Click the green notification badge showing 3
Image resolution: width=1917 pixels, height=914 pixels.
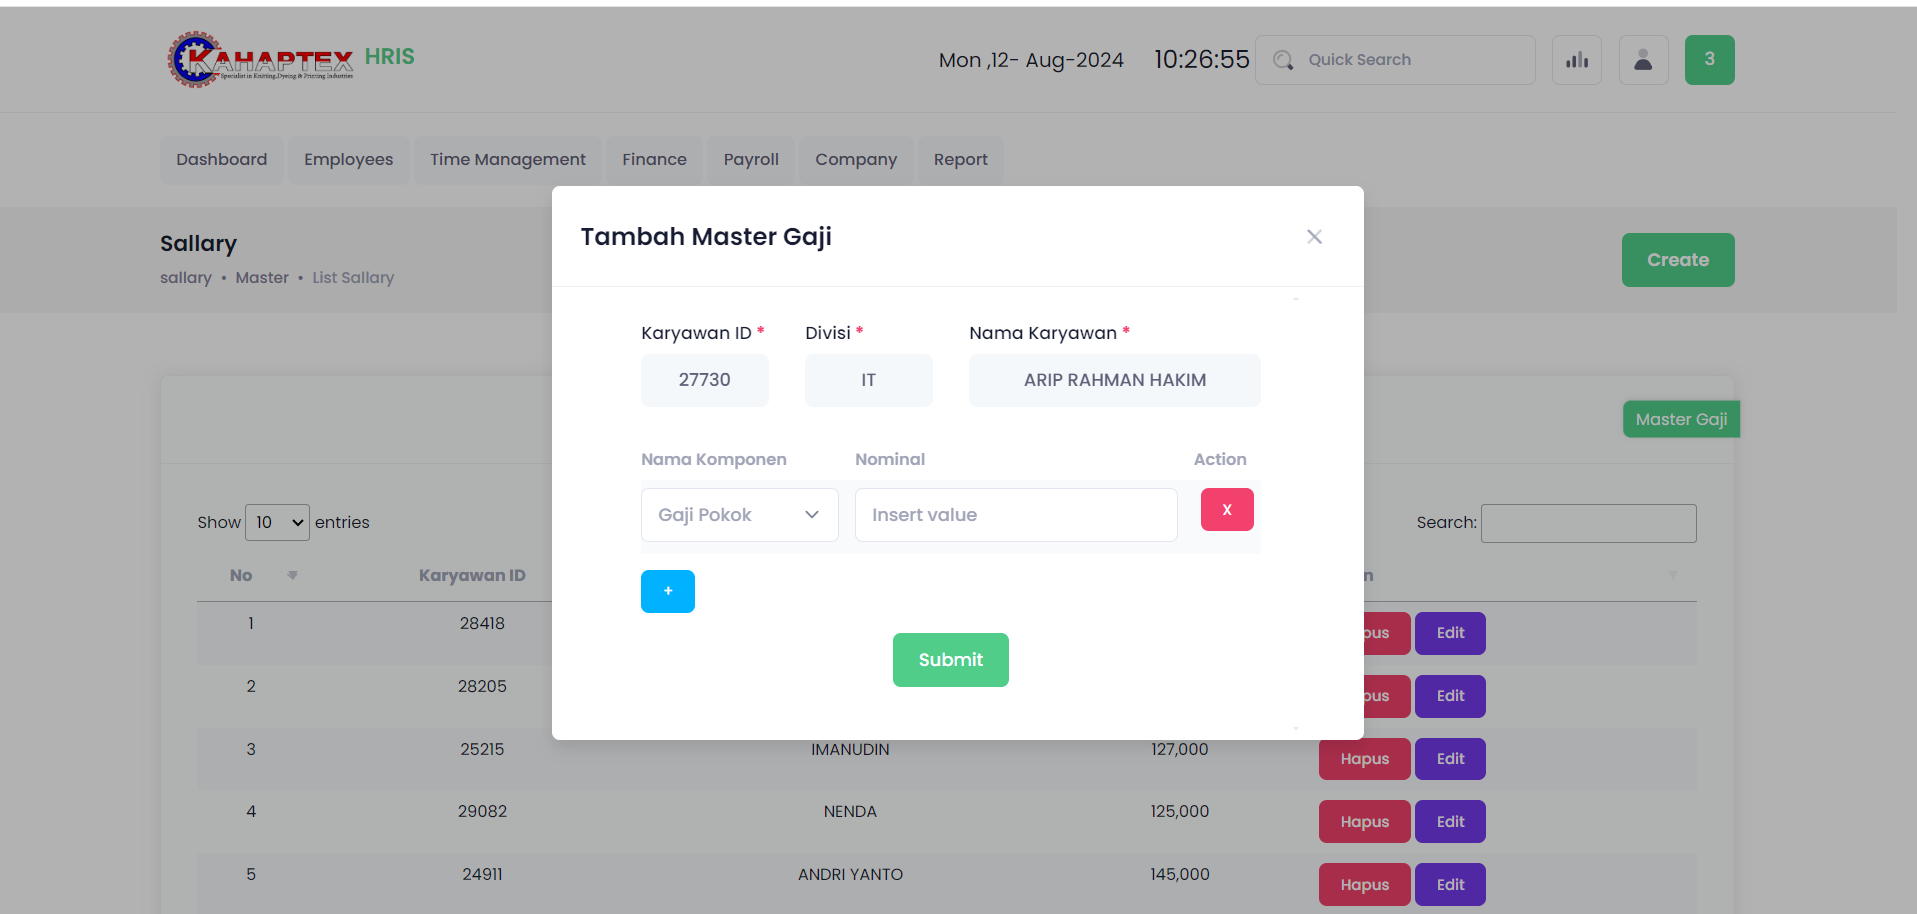coord(1709,60)
